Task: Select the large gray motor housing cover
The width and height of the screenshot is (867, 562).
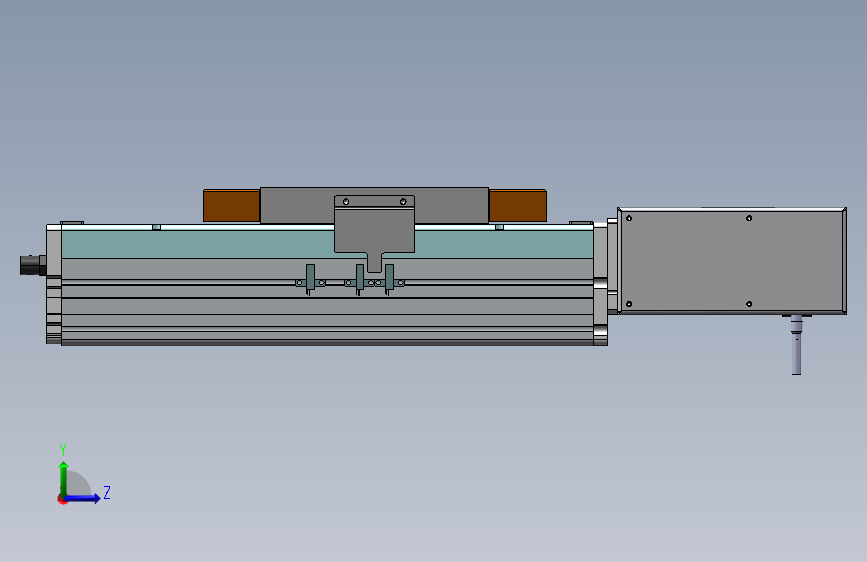Action: click(732, 261)
